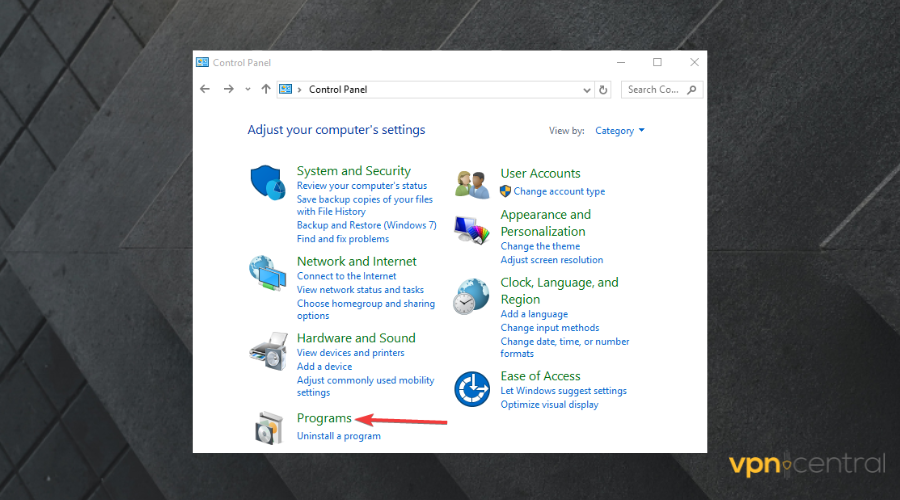Open the View by Category dropdown

pos(620,131)
